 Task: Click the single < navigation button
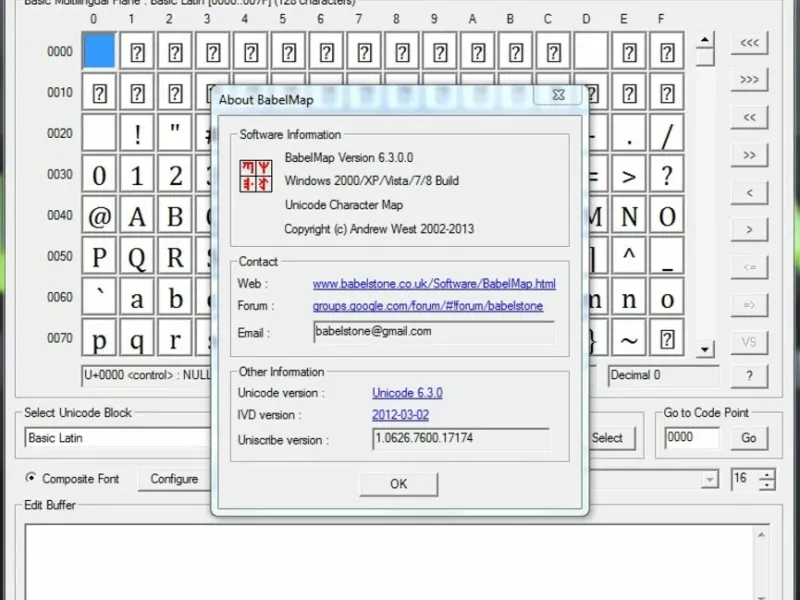coord(749,193)
